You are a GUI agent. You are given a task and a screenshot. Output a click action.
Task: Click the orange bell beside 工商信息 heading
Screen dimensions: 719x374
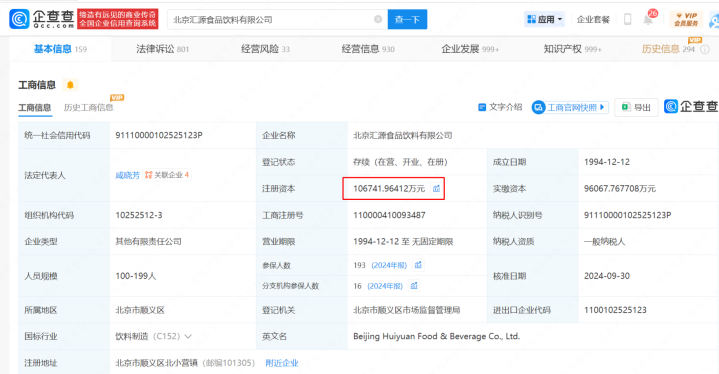(x=70, y=85)
